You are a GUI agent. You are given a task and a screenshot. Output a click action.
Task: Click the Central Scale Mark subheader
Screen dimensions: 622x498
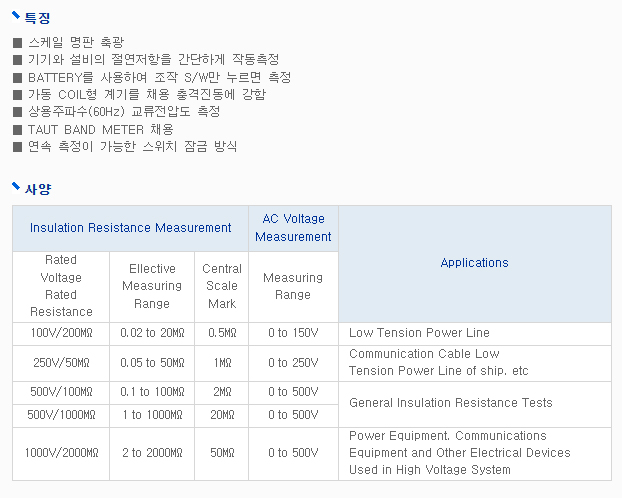pos(222,286)
